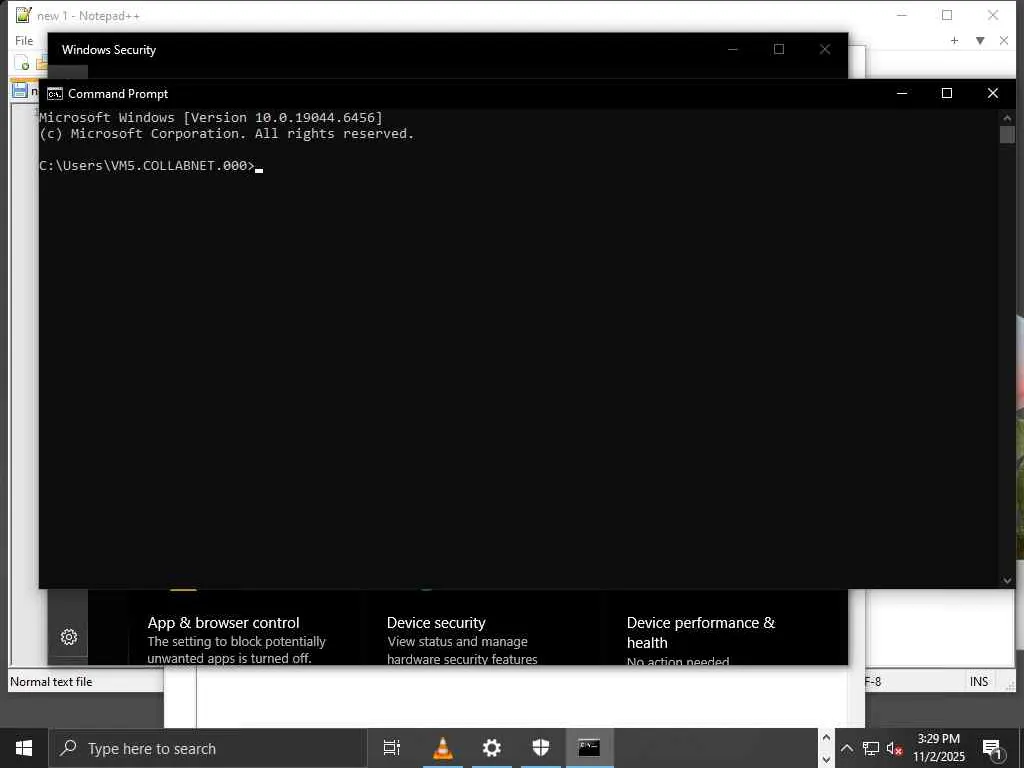Screen dimensions: 1024x768
Task: Open Device performance & health section
Action: point(701,633)
